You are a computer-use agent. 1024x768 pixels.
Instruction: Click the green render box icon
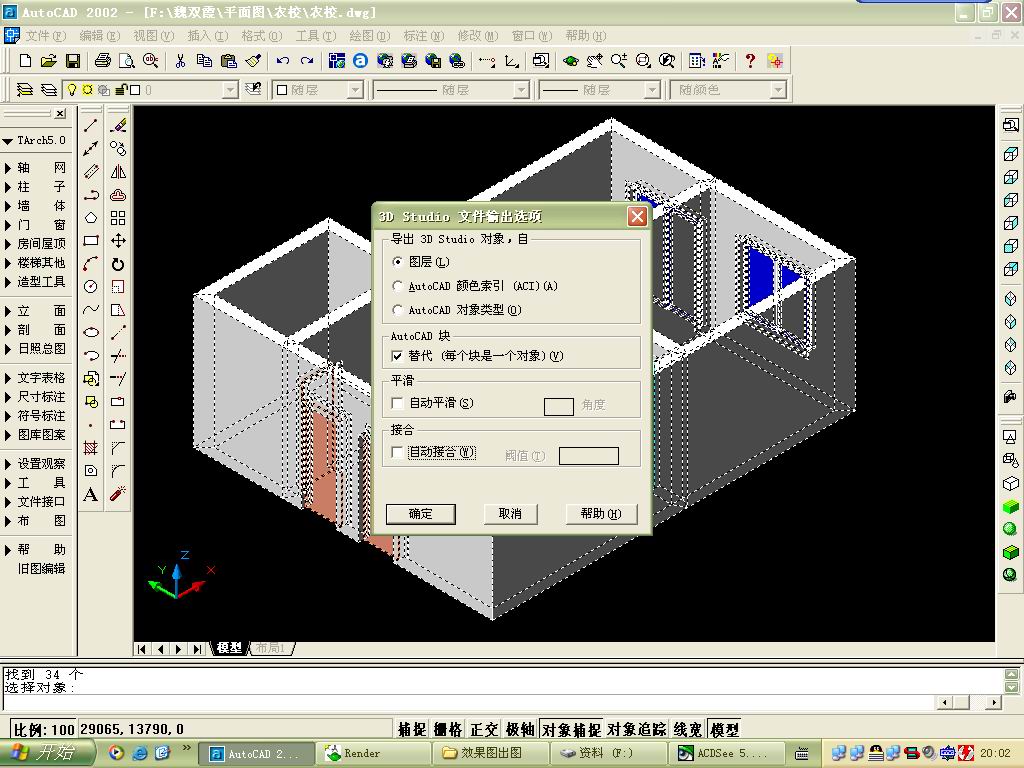click(x=1010, y=506)
